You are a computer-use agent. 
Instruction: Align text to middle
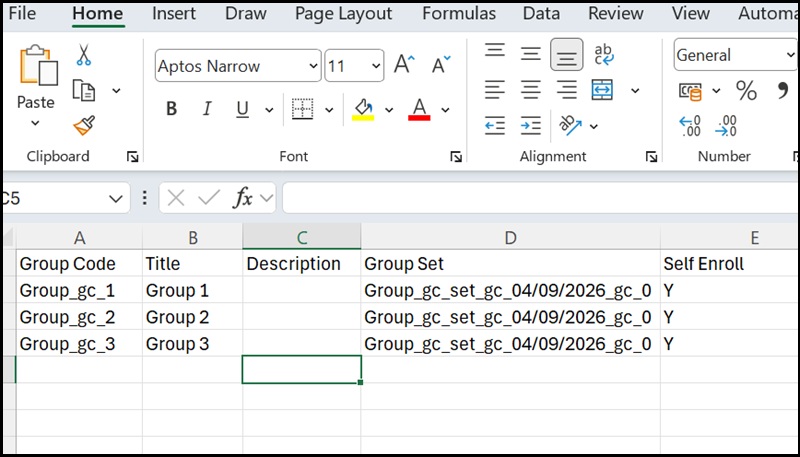pyautogui.click(x=531, y=54)
